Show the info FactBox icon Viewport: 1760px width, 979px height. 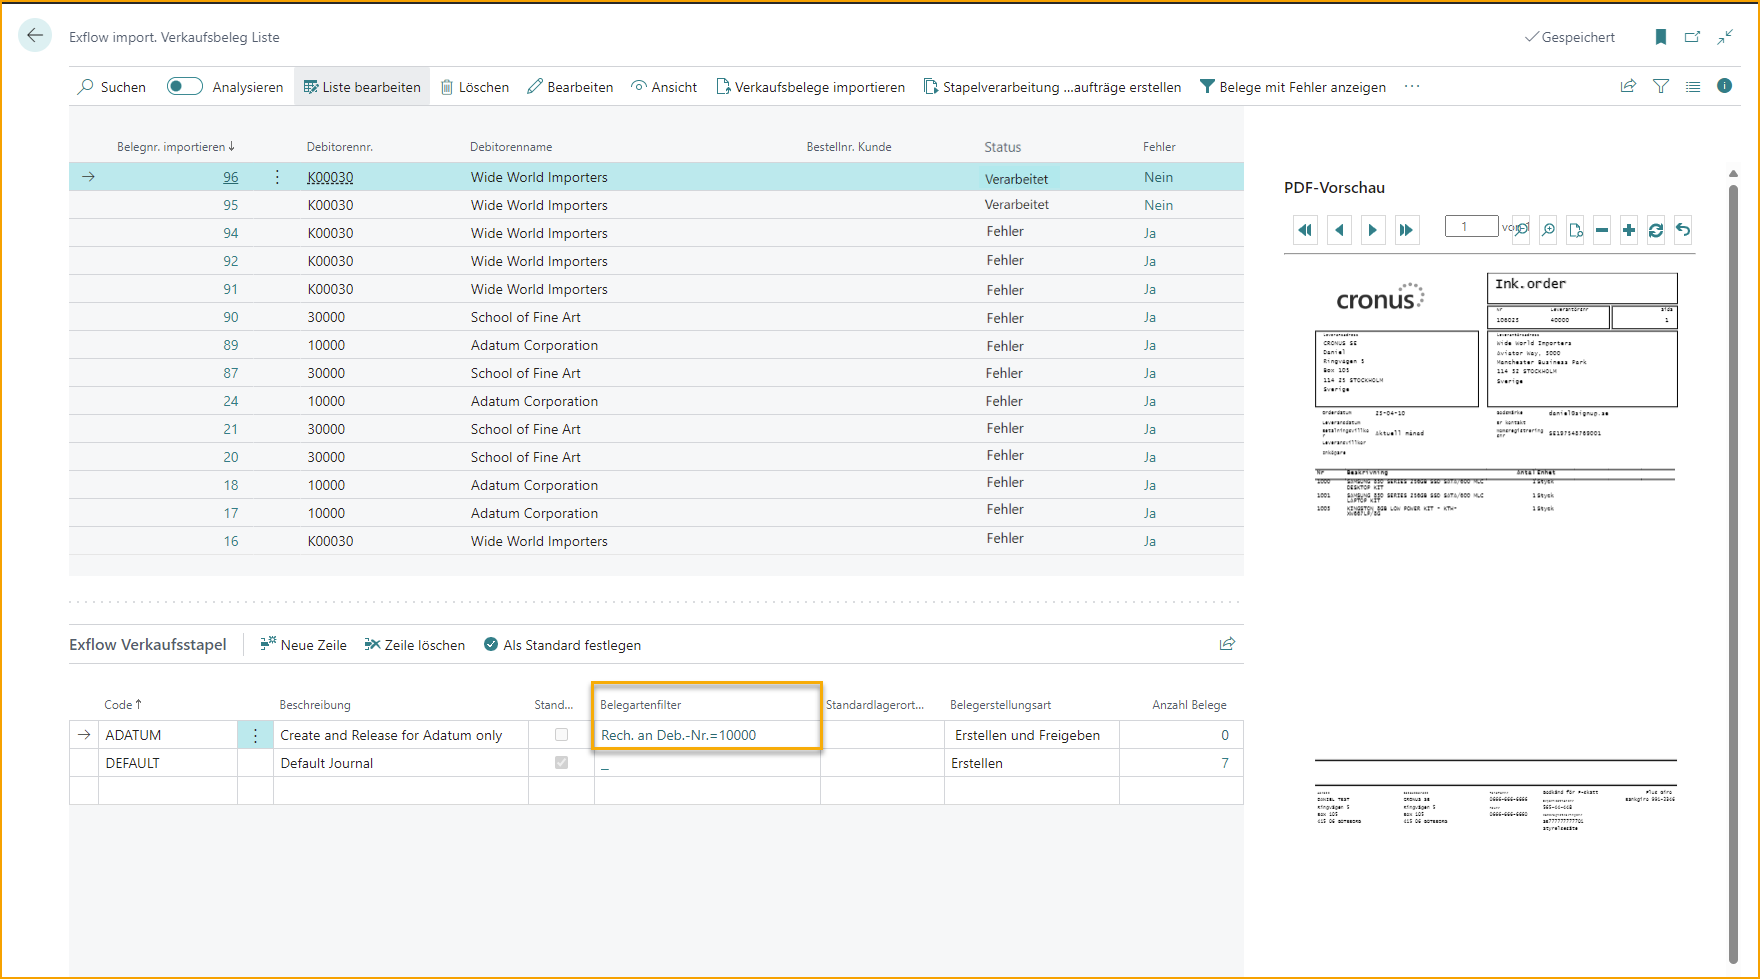click(1725, 86)
